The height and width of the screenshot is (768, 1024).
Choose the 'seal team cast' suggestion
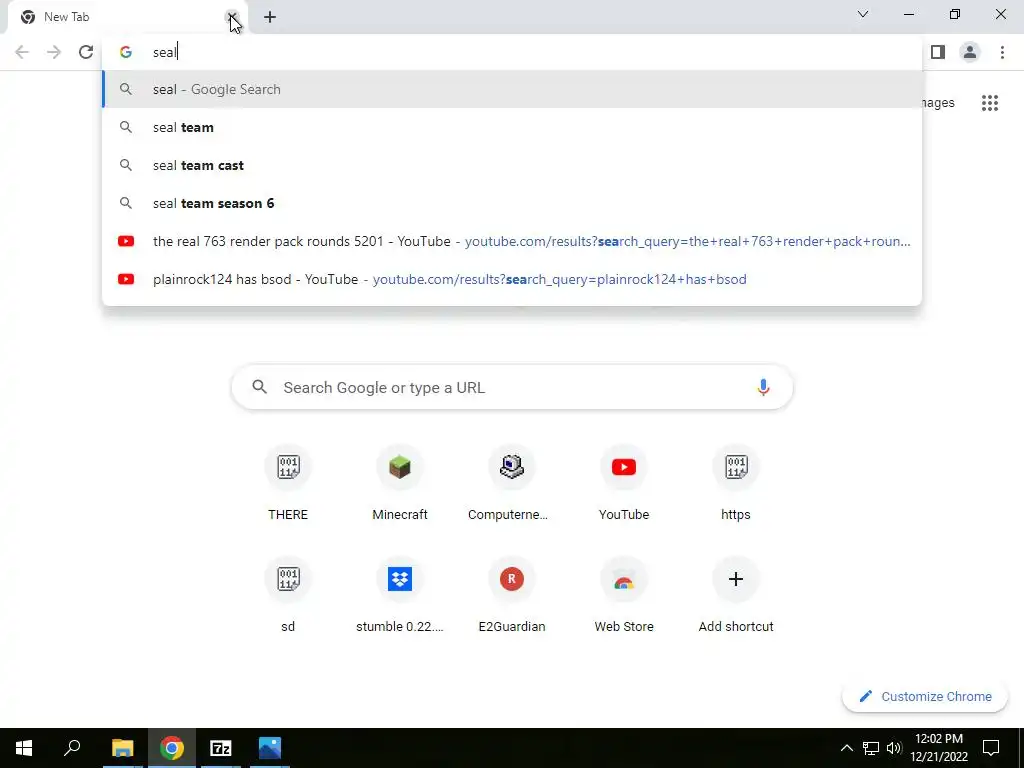[x=512, y=165]
